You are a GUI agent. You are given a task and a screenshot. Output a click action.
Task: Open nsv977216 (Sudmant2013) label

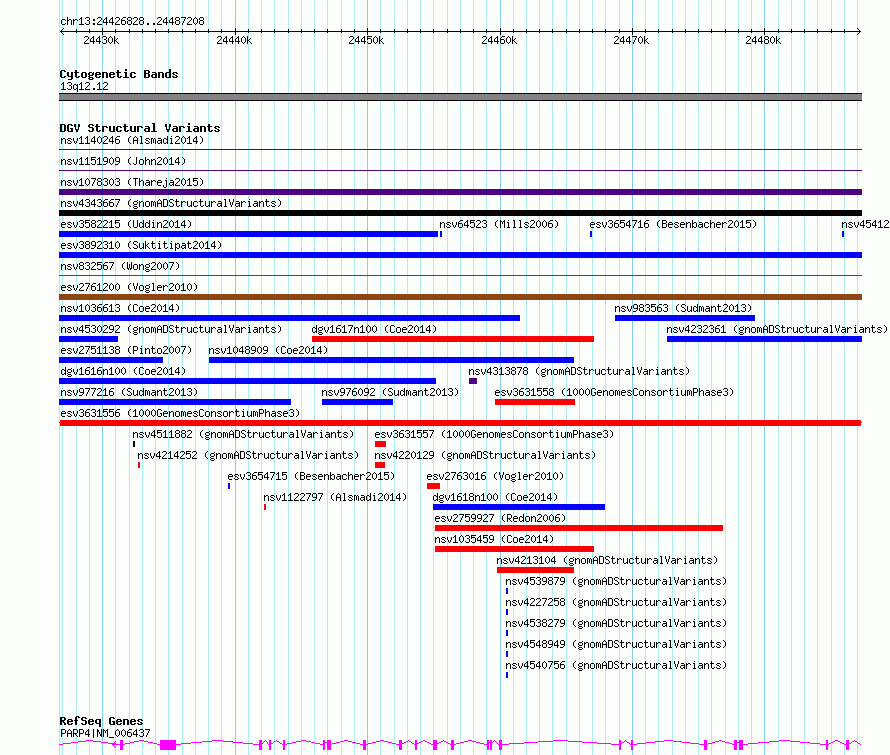click(x=129, y=392)
